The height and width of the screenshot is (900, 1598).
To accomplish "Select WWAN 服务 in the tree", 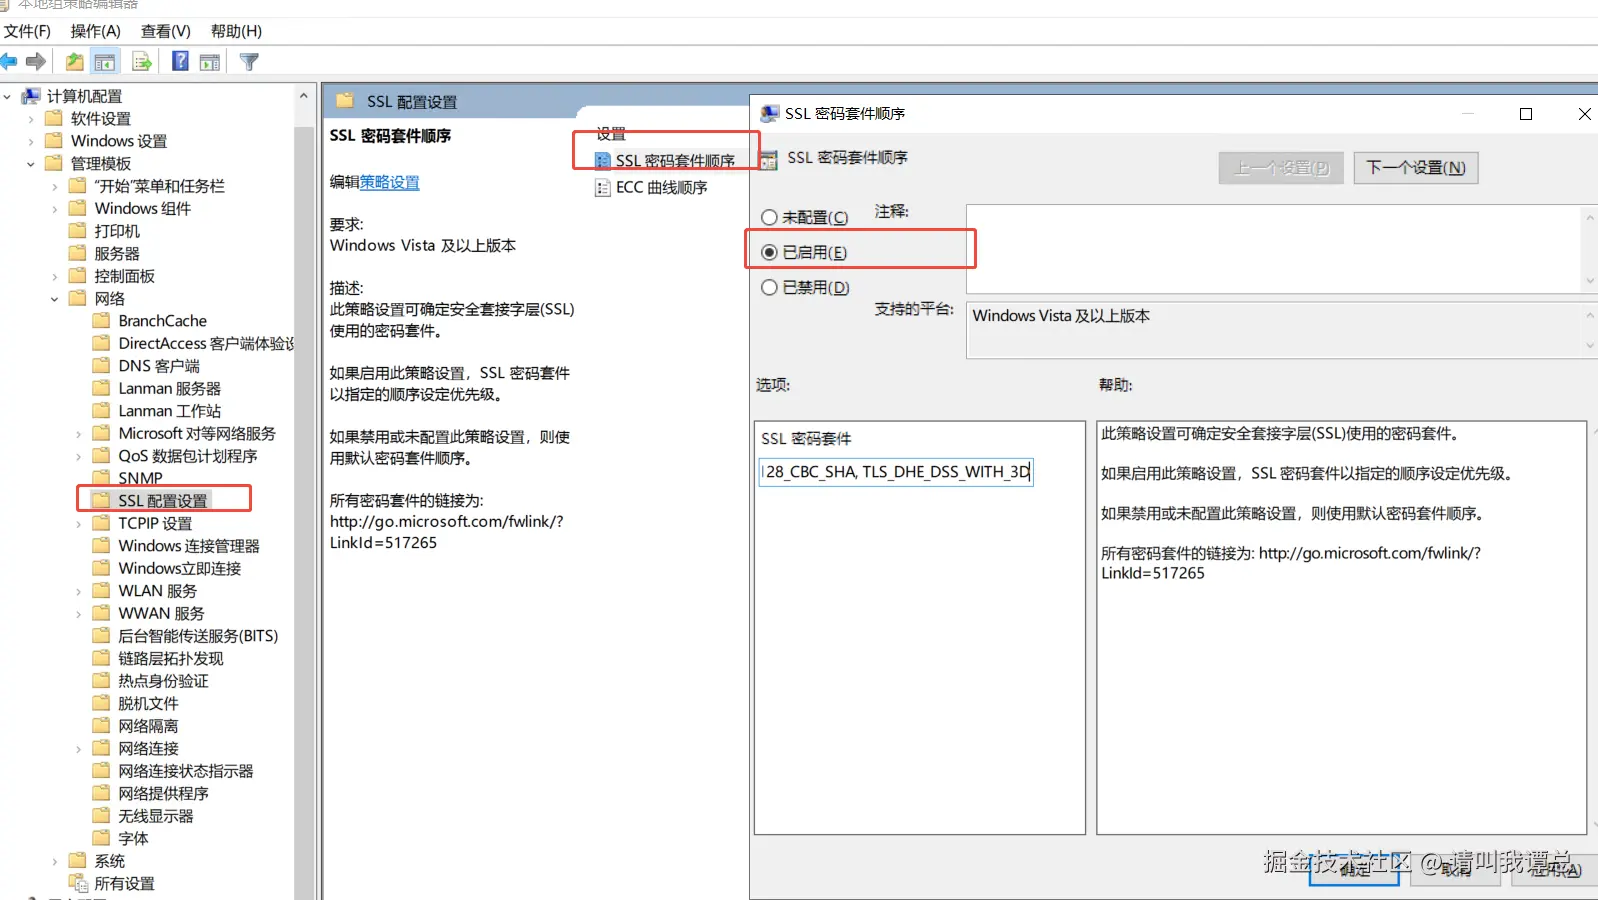I will pyautogui.click(x=161, y=613).
